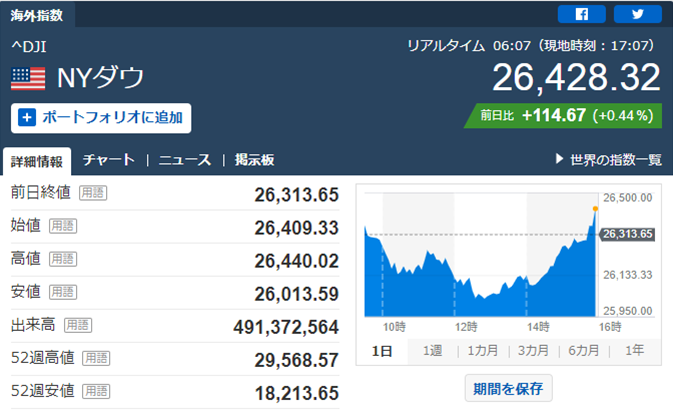Click ポートフォリオに追加 button
The image size is (673, 413).
pyautogui.click(x=101, y=118)
